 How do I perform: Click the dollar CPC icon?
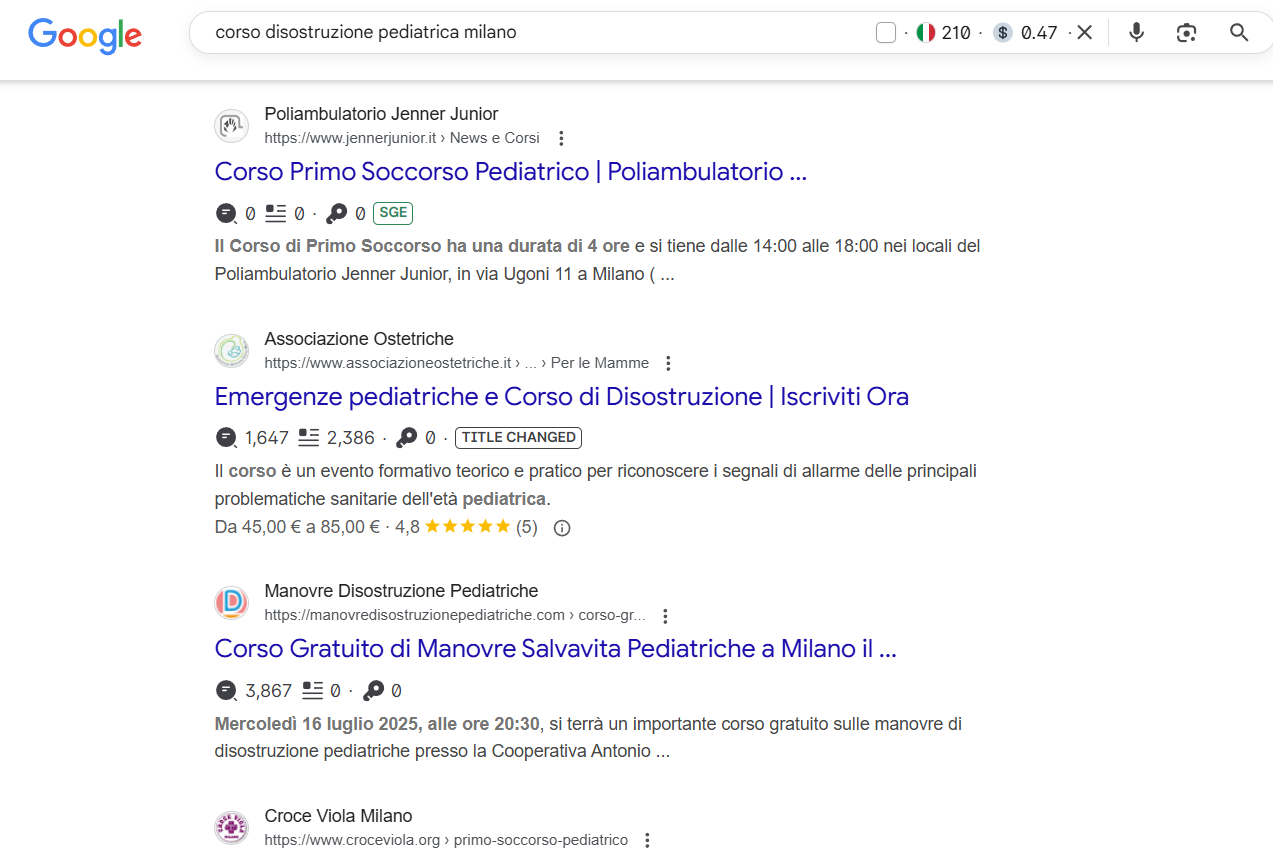(1003, 33)
